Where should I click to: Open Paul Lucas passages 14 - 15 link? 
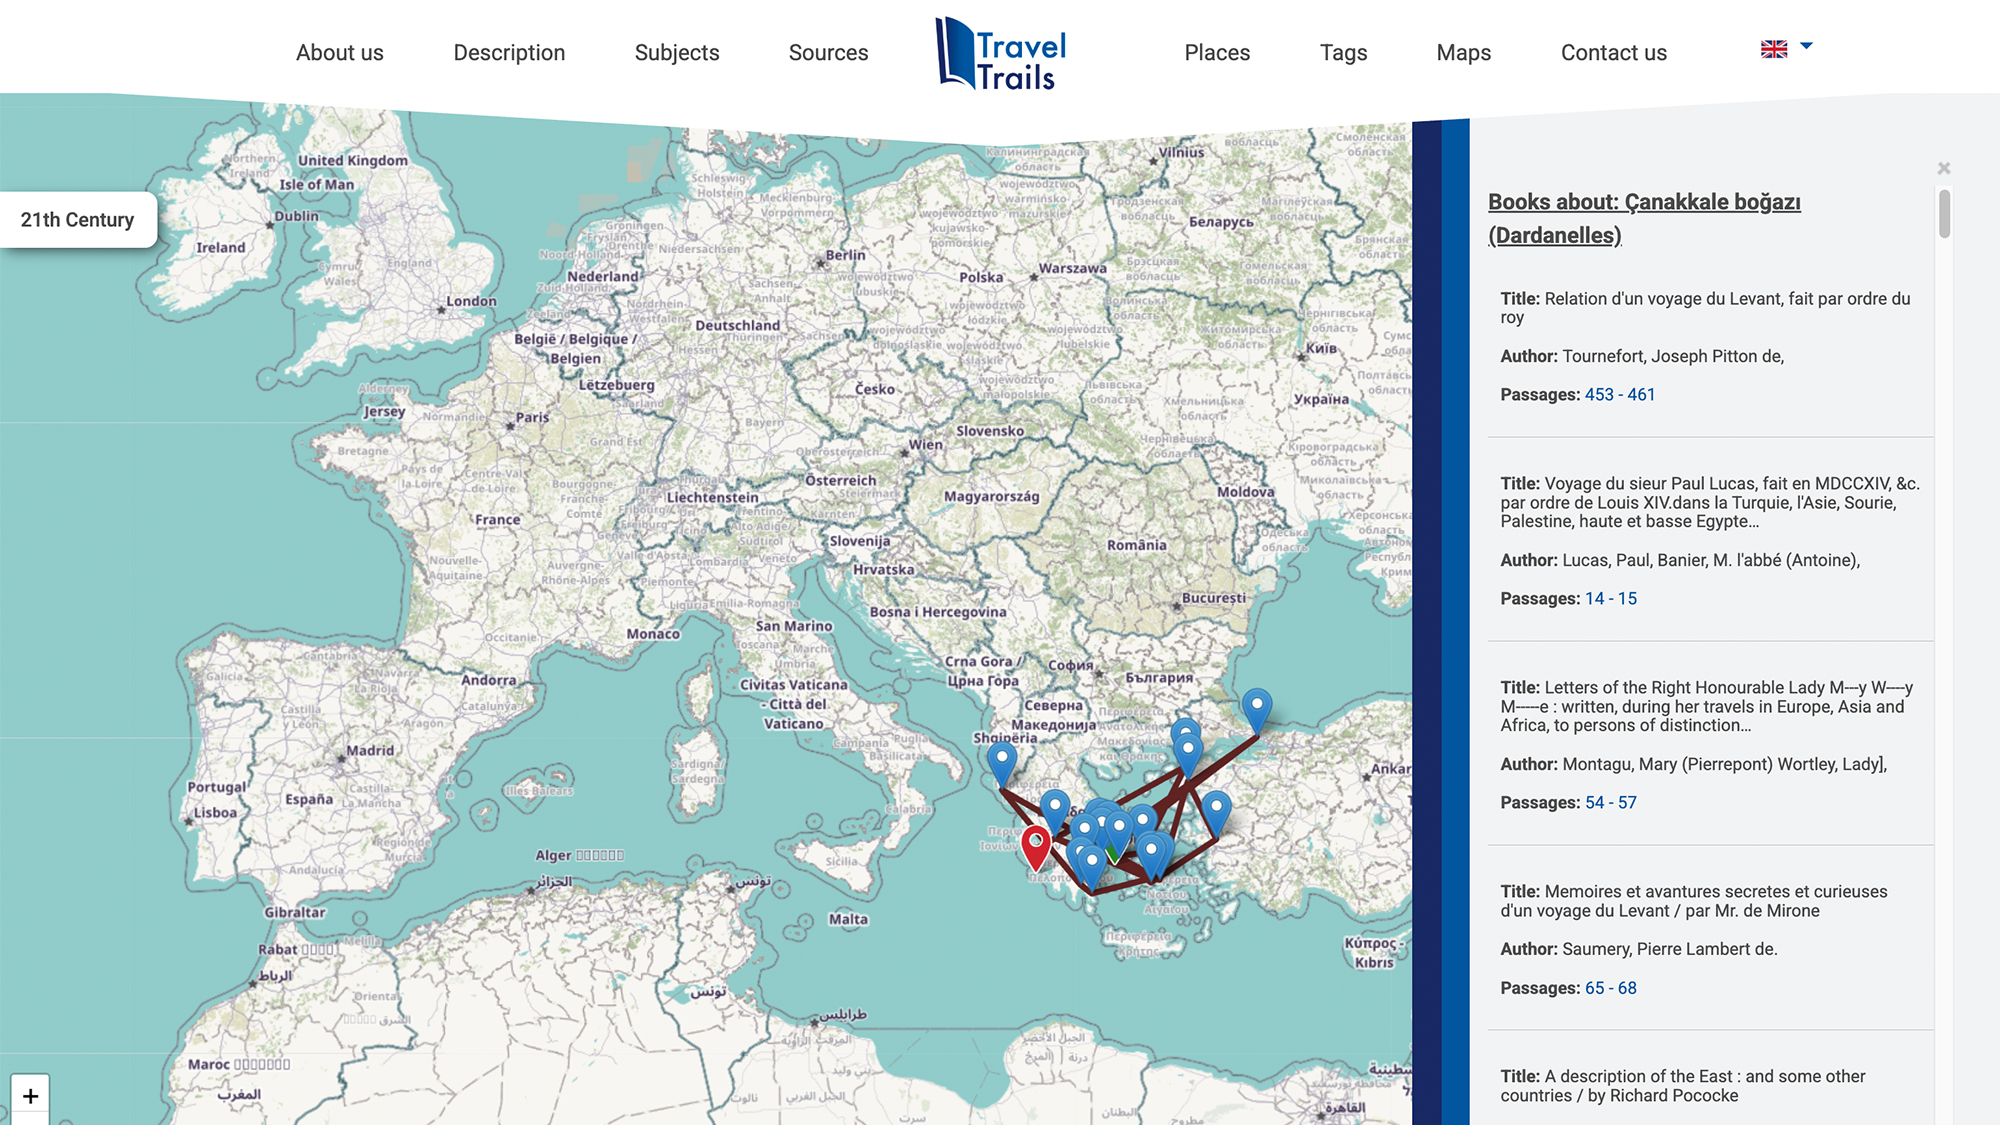pos(1611,599)
